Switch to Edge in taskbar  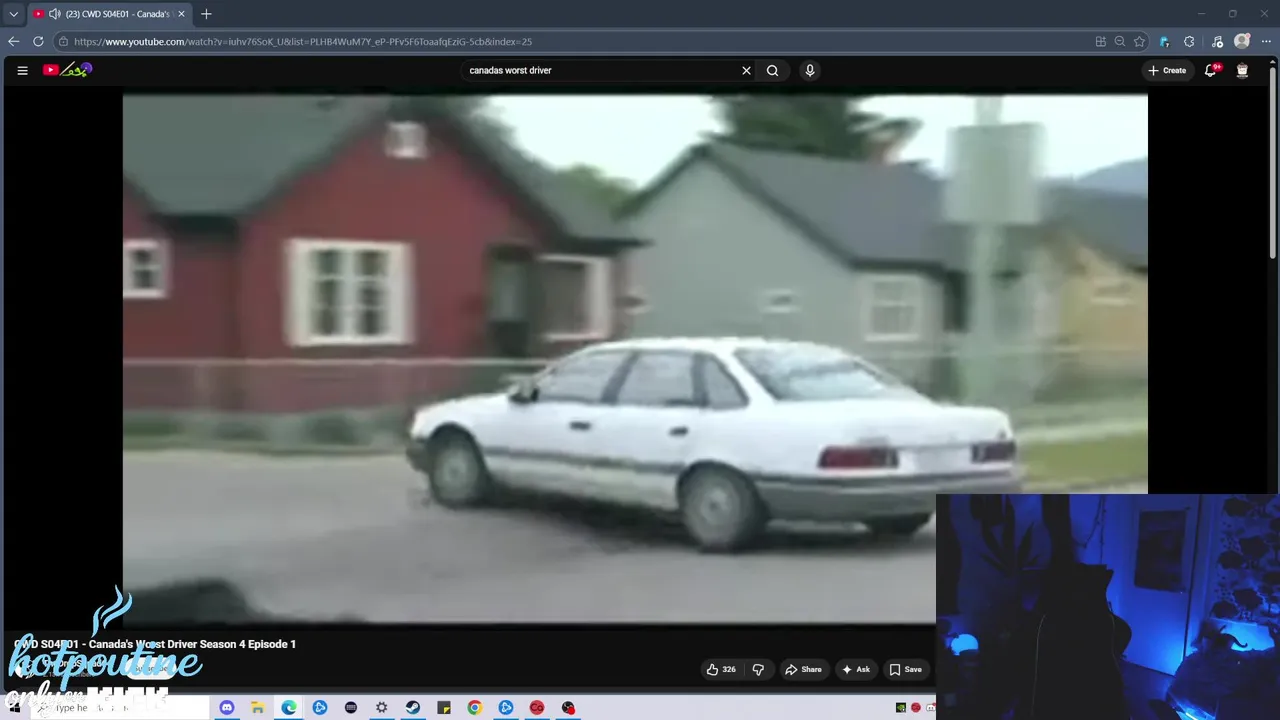pos(289,707)
